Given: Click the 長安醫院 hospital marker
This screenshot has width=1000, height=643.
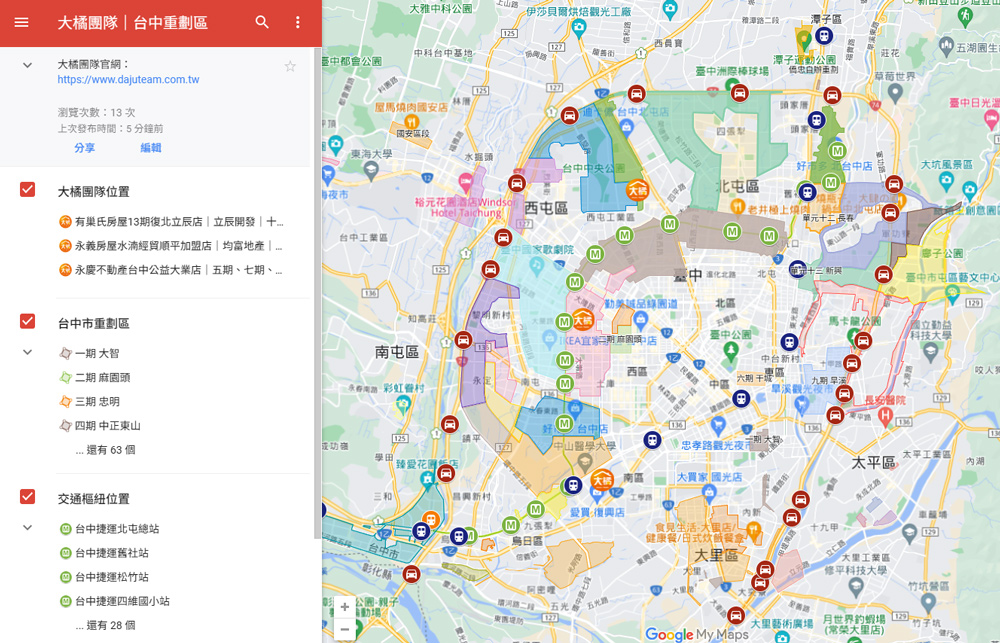Looking at the screenshot, I should [x=885, y=415].
